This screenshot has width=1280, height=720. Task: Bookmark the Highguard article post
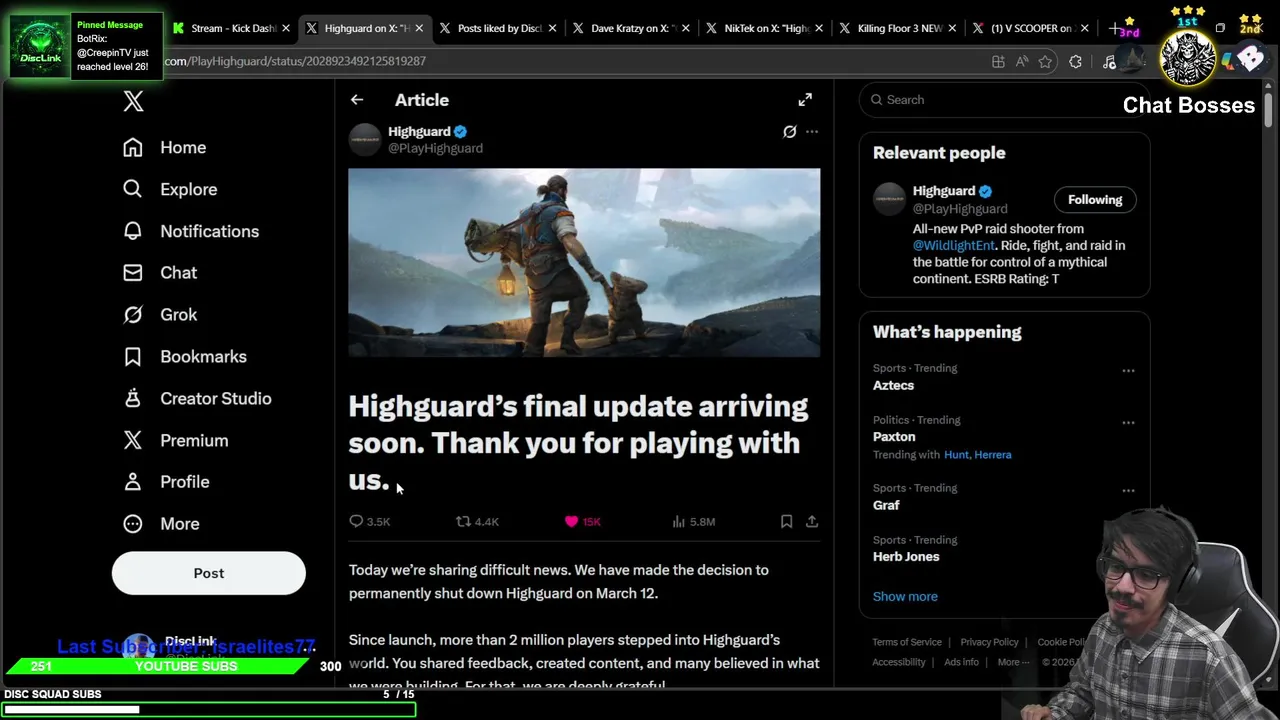click(x=786, y=521)
